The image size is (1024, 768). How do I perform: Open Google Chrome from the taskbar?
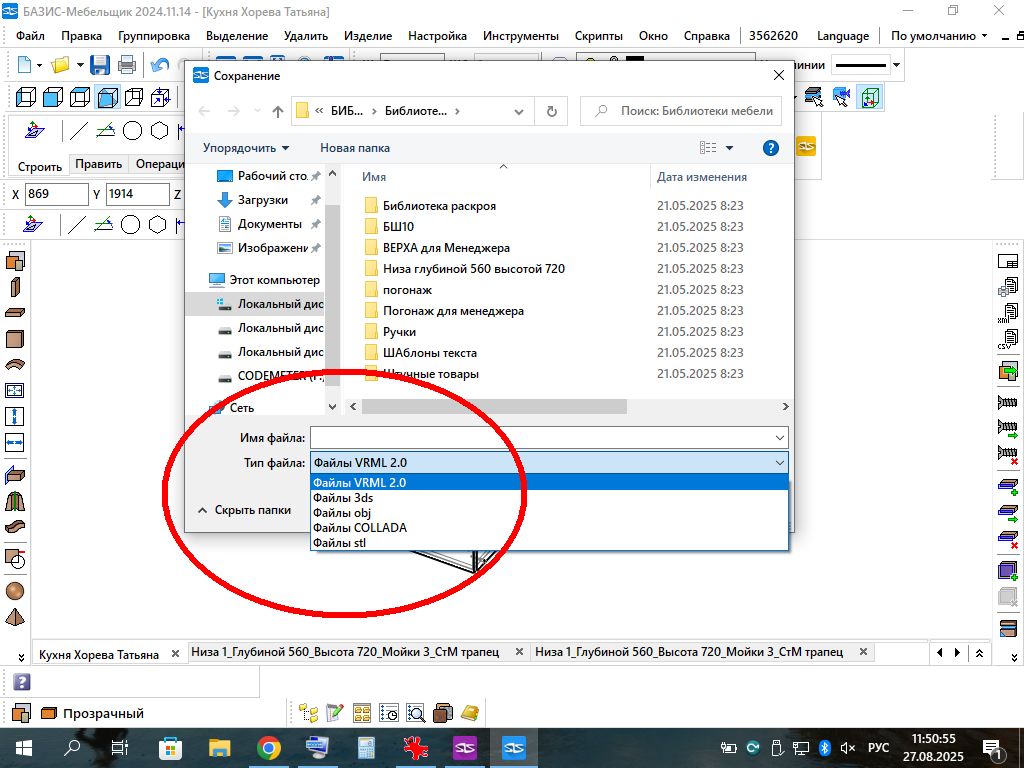[268, 748]
